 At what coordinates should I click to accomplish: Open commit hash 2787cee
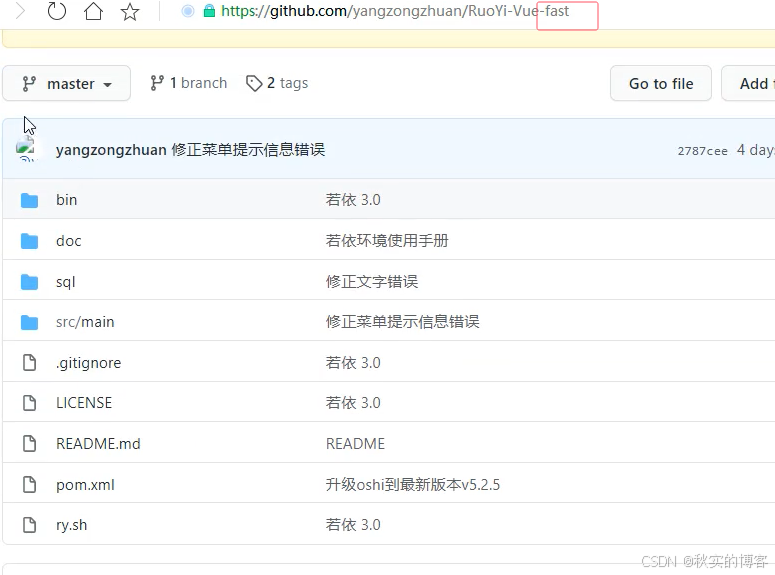702,151
